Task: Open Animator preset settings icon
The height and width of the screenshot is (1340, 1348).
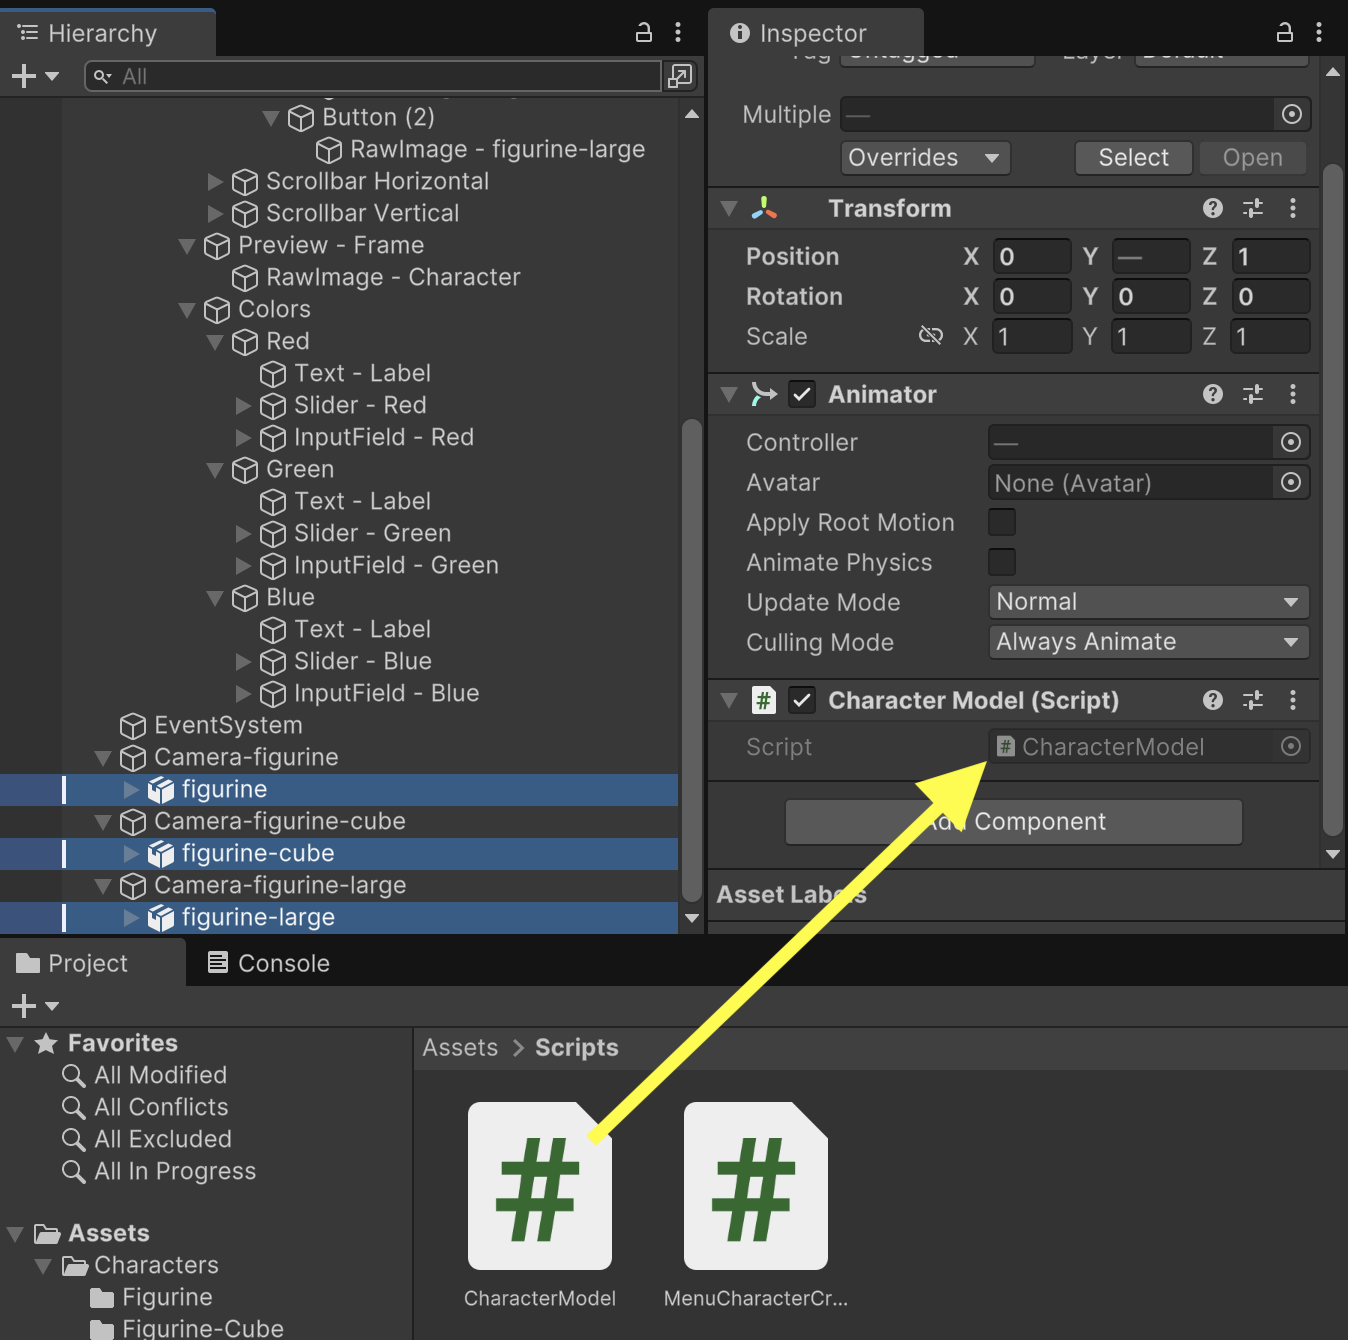Action: [1252, 394]
